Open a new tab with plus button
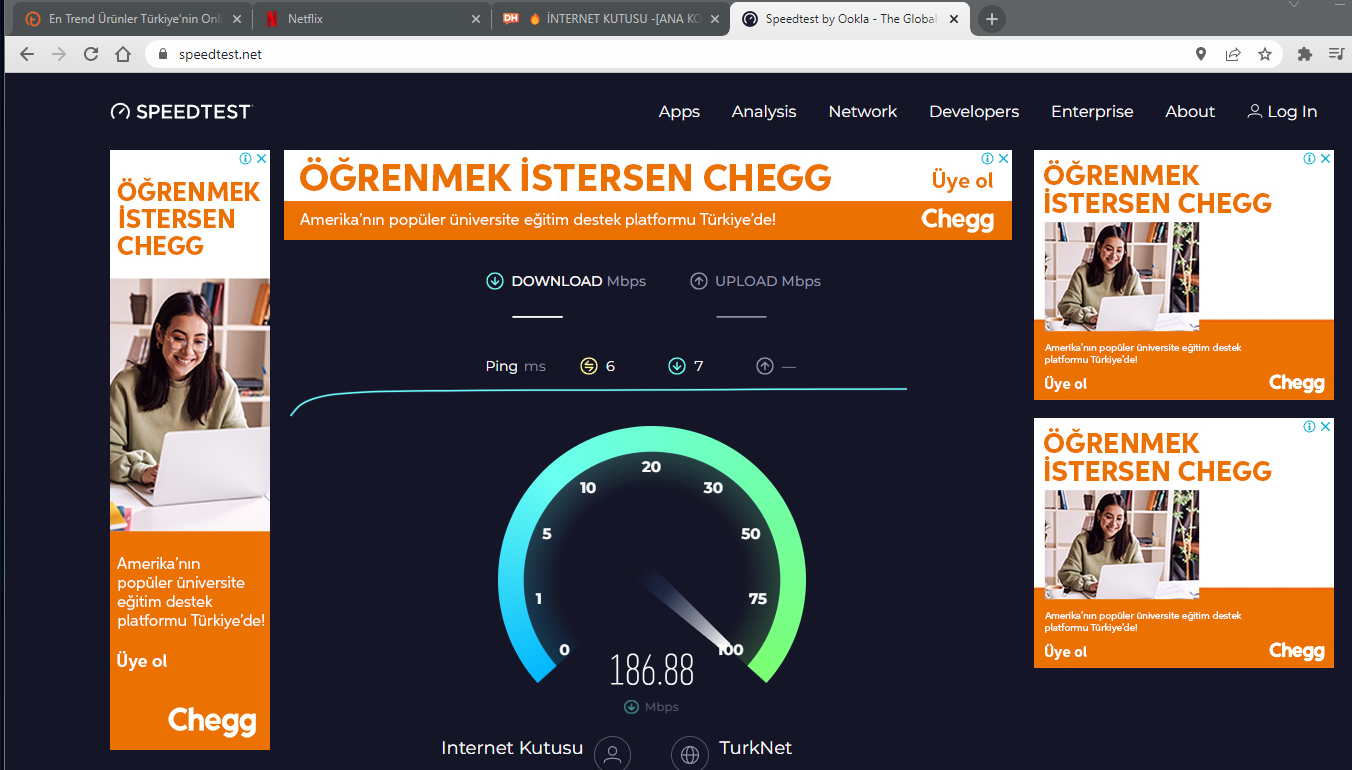The width and height of the screenshot is (1352, 770). pyautogui.click(x=991, y=19)
